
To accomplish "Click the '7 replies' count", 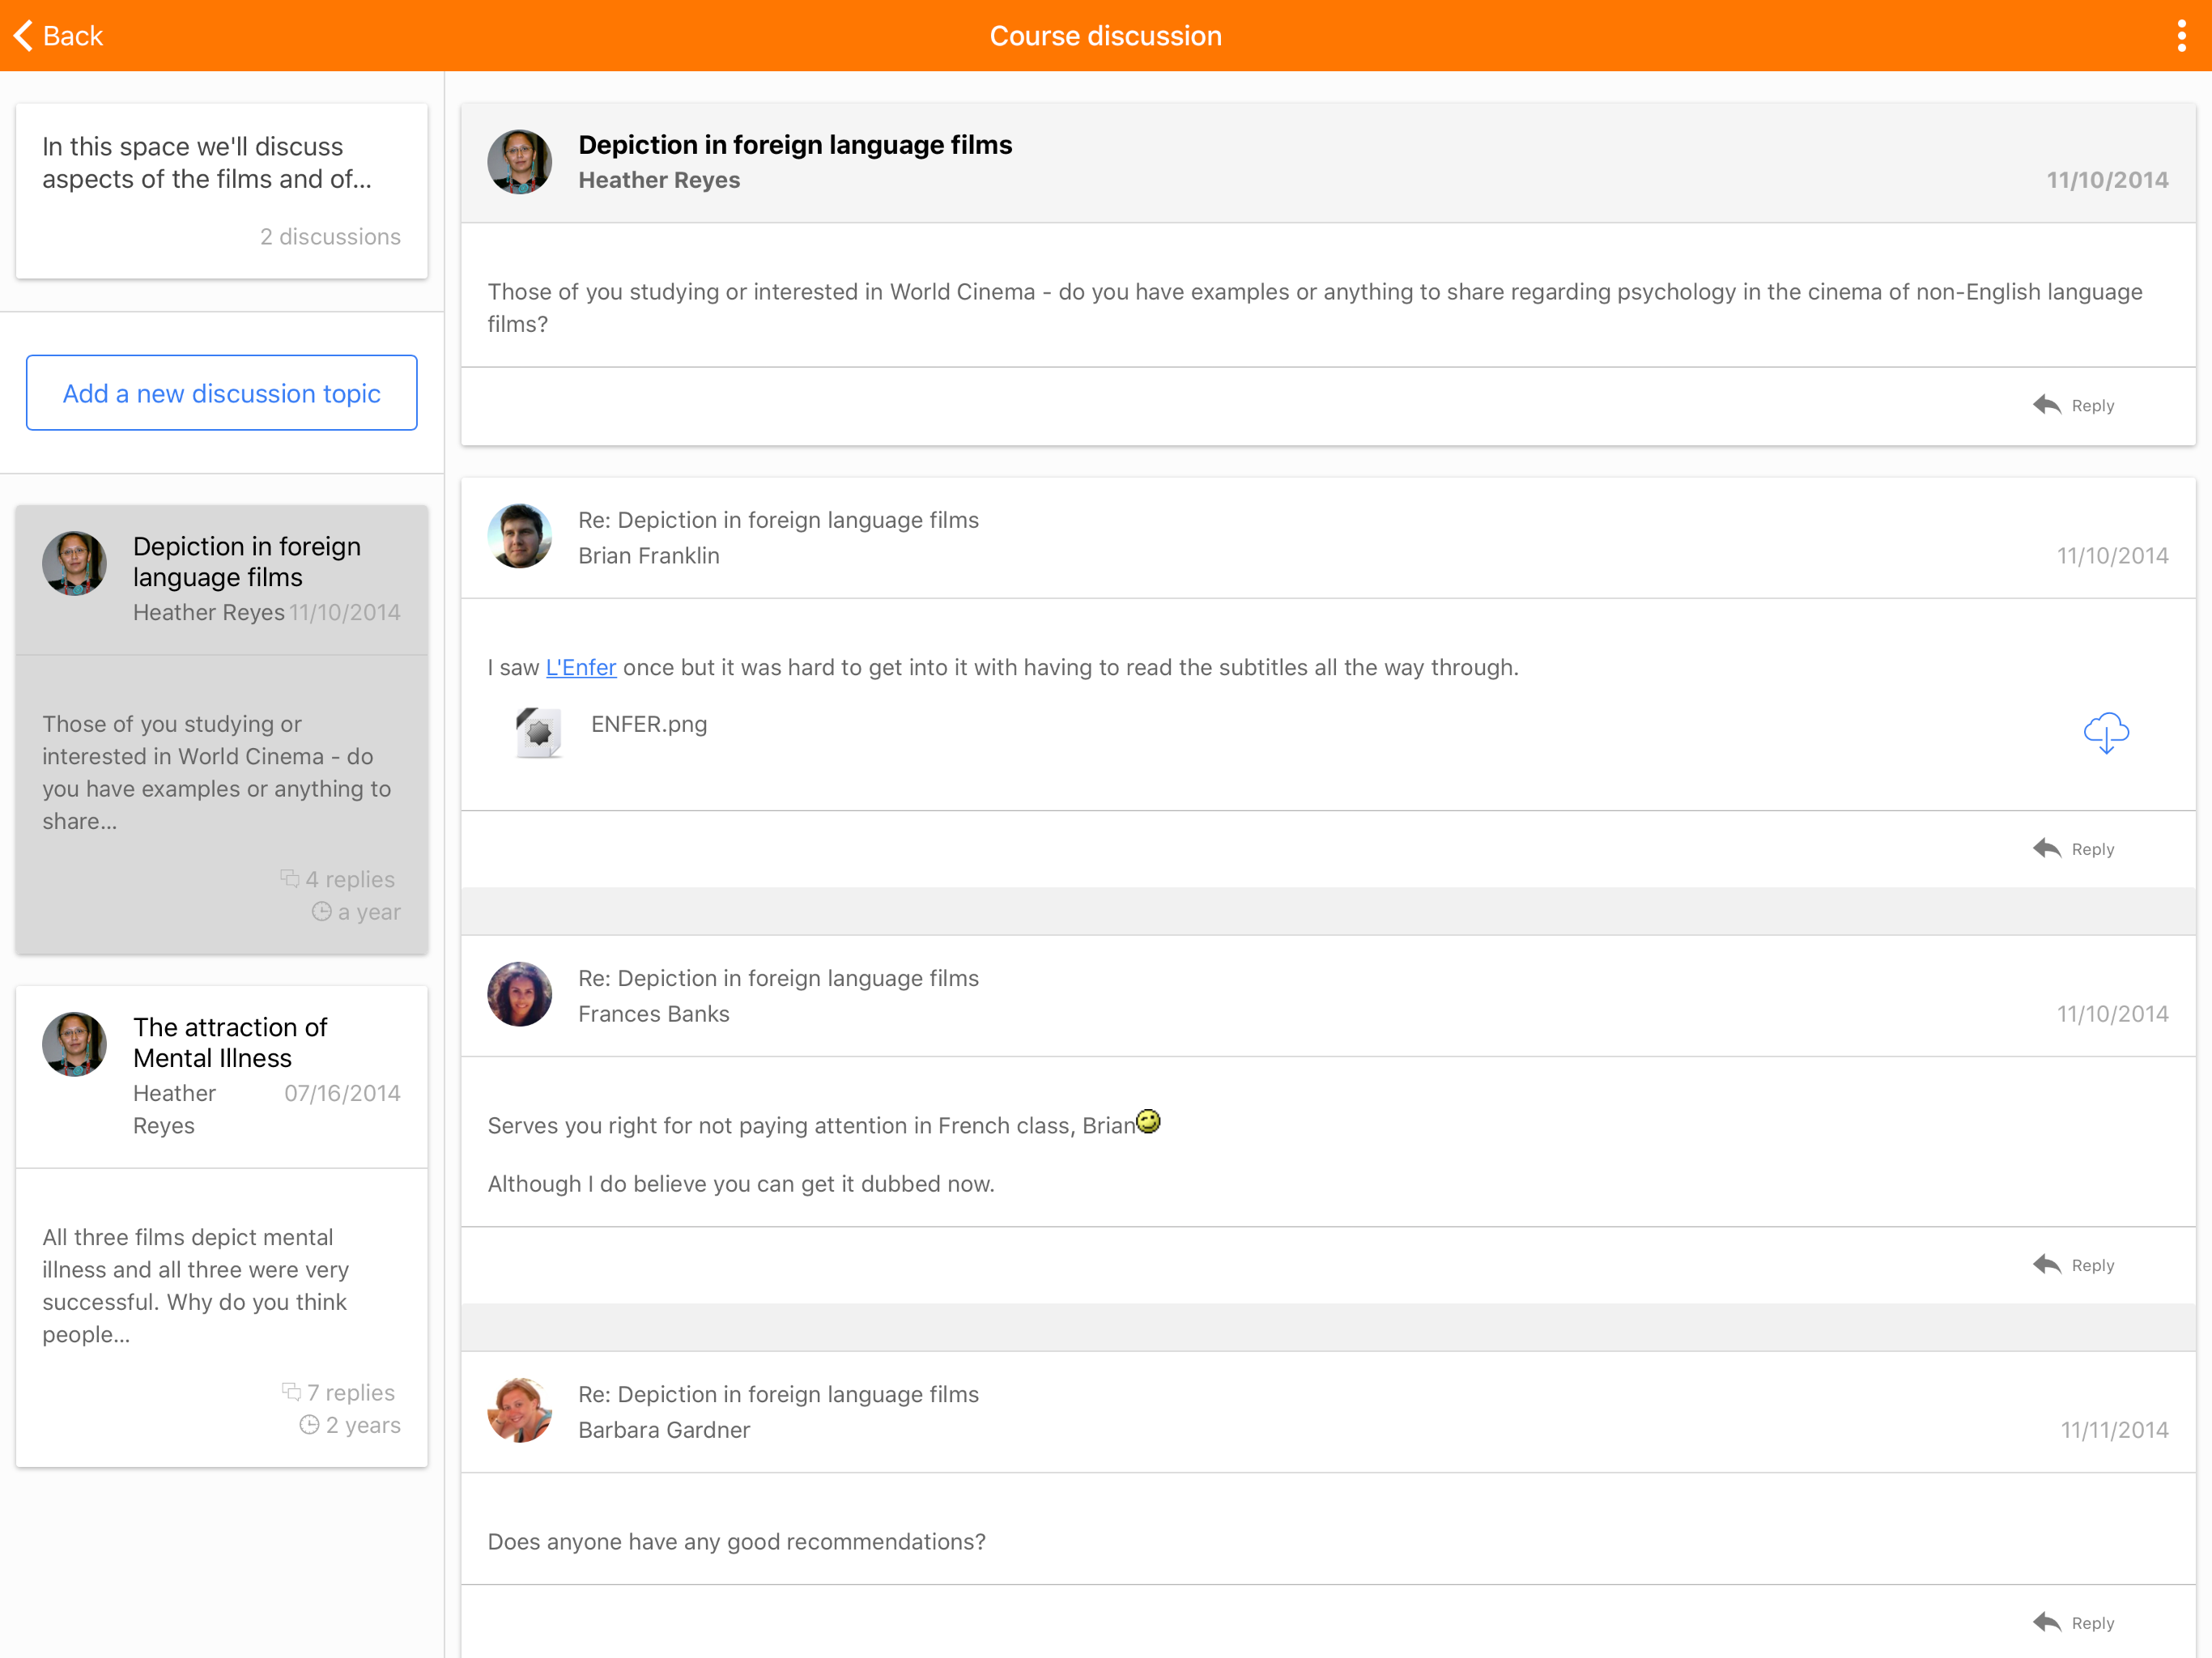I will (351, 1393).
